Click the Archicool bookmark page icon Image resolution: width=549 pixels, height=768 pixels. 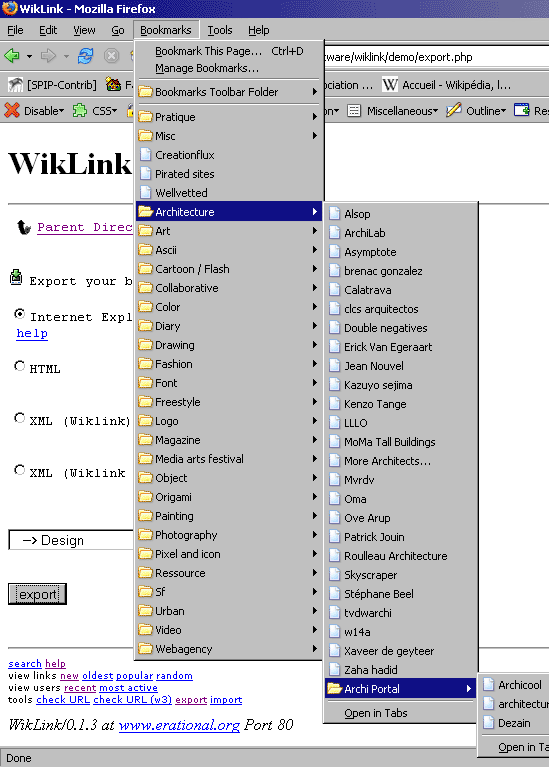488,684
